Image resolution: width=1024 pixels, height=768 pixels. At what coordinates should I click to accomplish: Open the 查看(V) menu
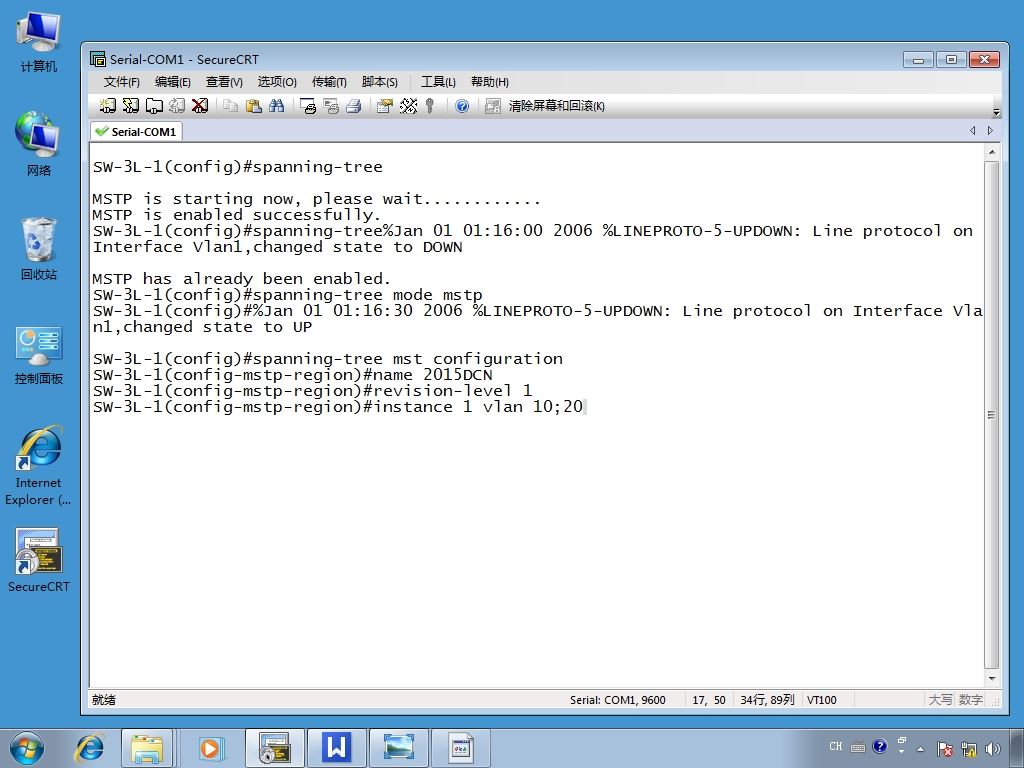click(x=224, y=82)
